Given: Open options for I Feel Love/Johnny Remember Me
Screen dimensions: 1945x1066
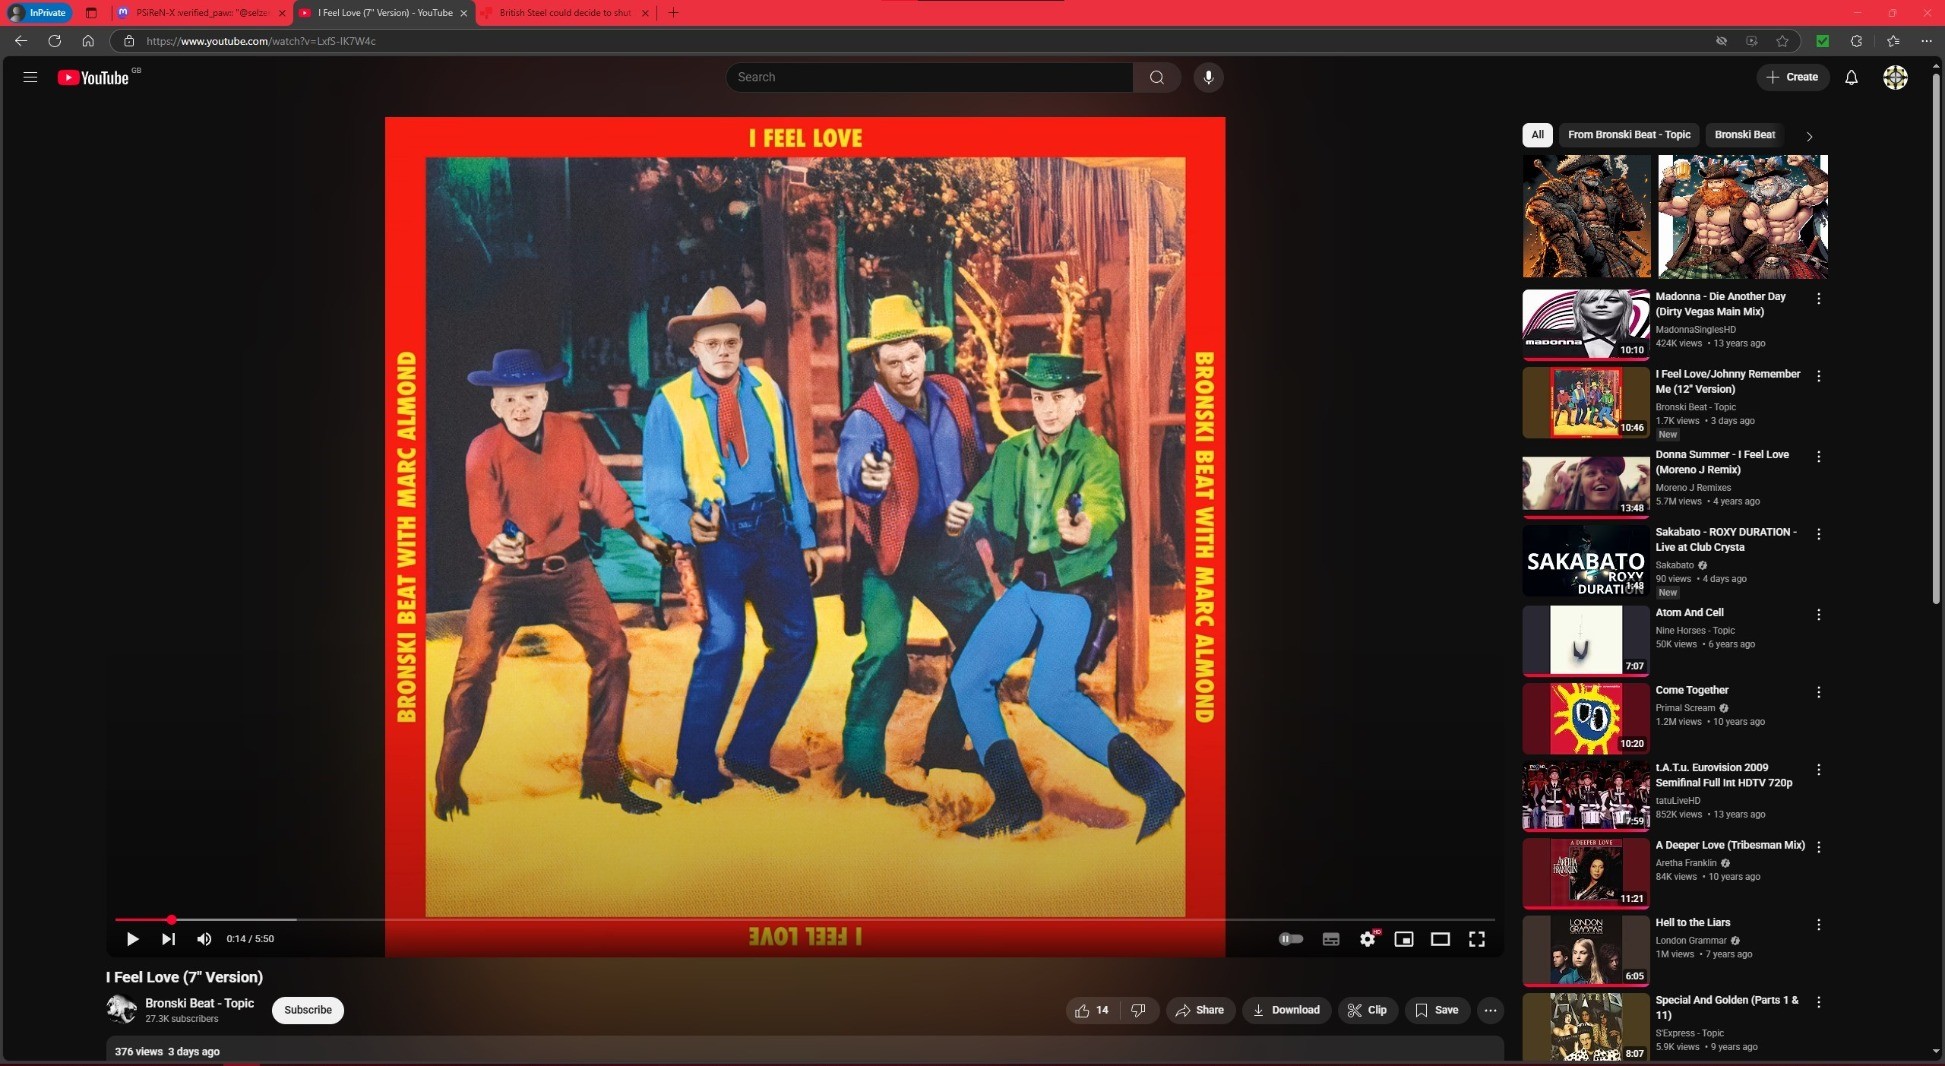Looking at the screenshot, I should pyautogui.click(x=1819, y=376).
